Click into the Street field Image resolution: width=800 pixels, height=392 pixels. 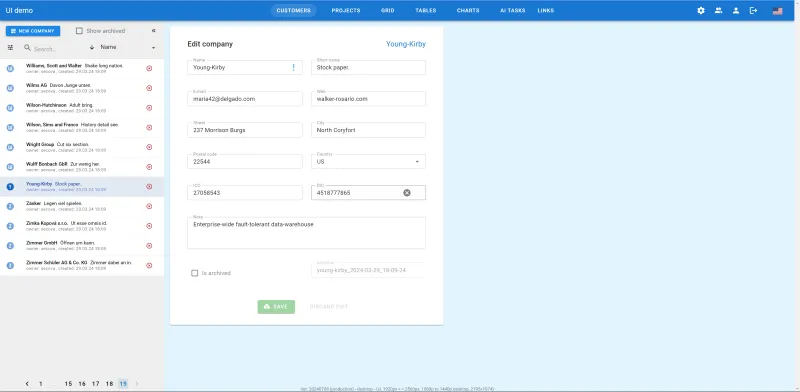point(245,130)
